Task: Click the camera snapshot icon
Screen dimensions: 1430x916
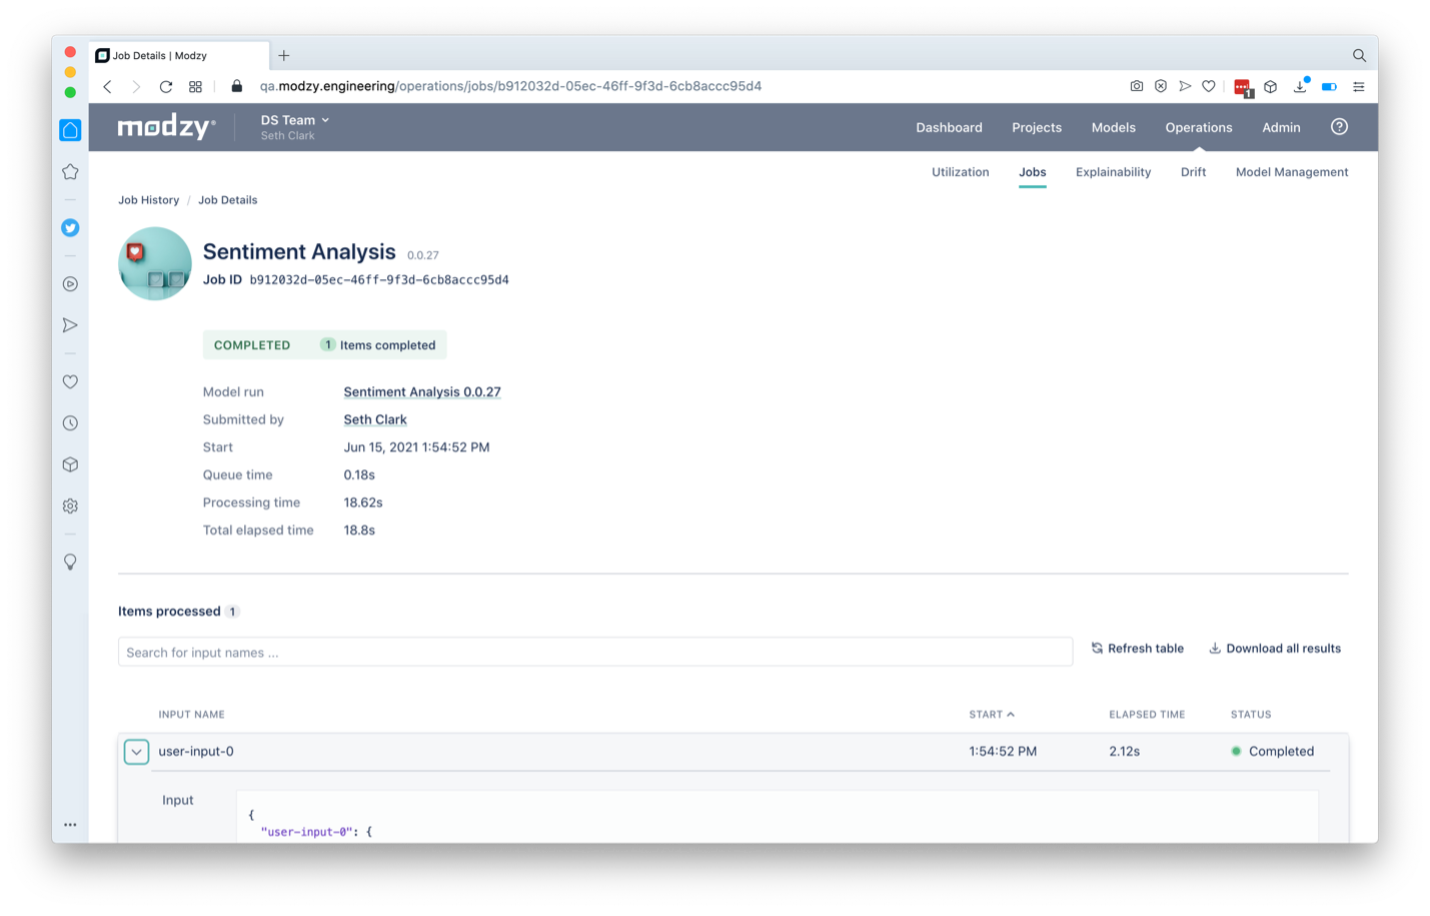Action: 1137,86
